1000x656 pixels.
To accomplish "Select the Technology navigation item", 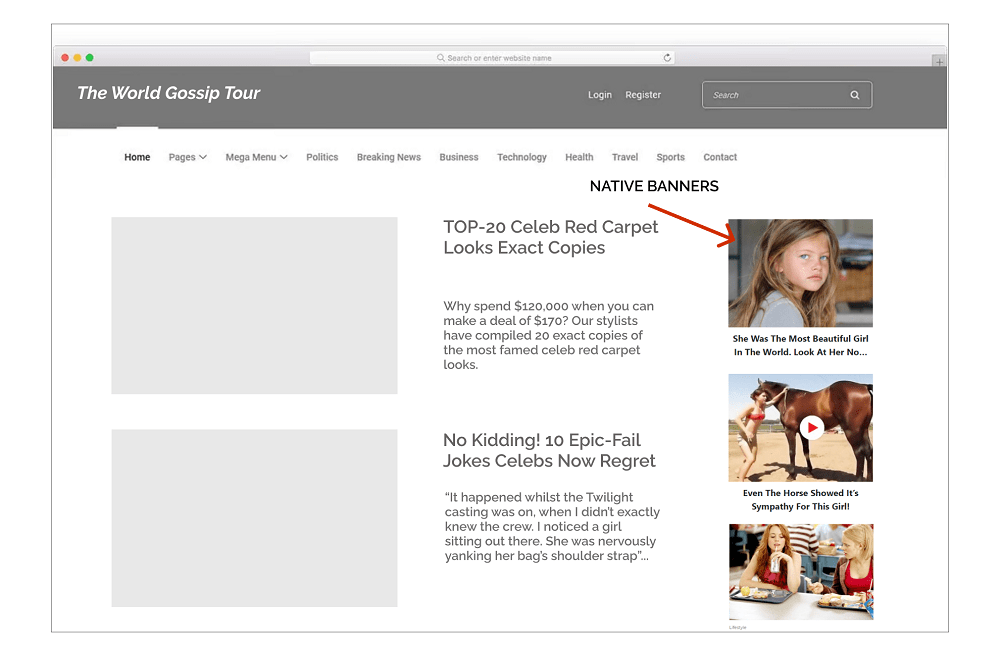I will click(521, 157).
